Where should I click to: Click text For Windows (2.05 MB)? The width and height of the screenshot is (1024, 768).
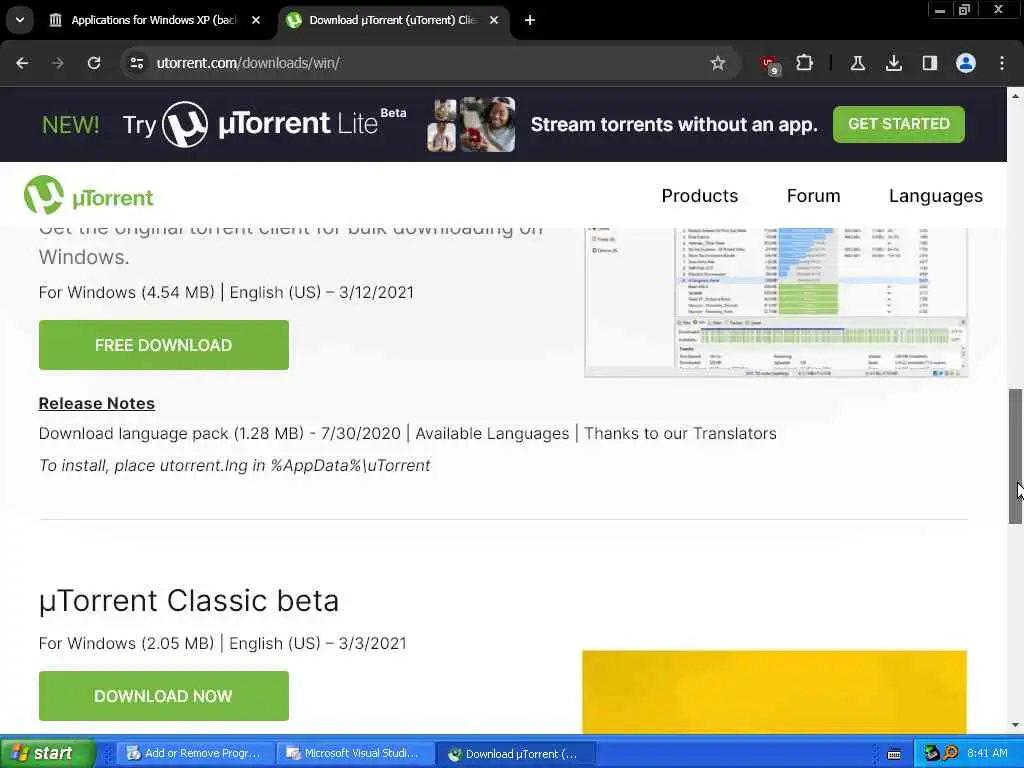click(x=126, y=643)
